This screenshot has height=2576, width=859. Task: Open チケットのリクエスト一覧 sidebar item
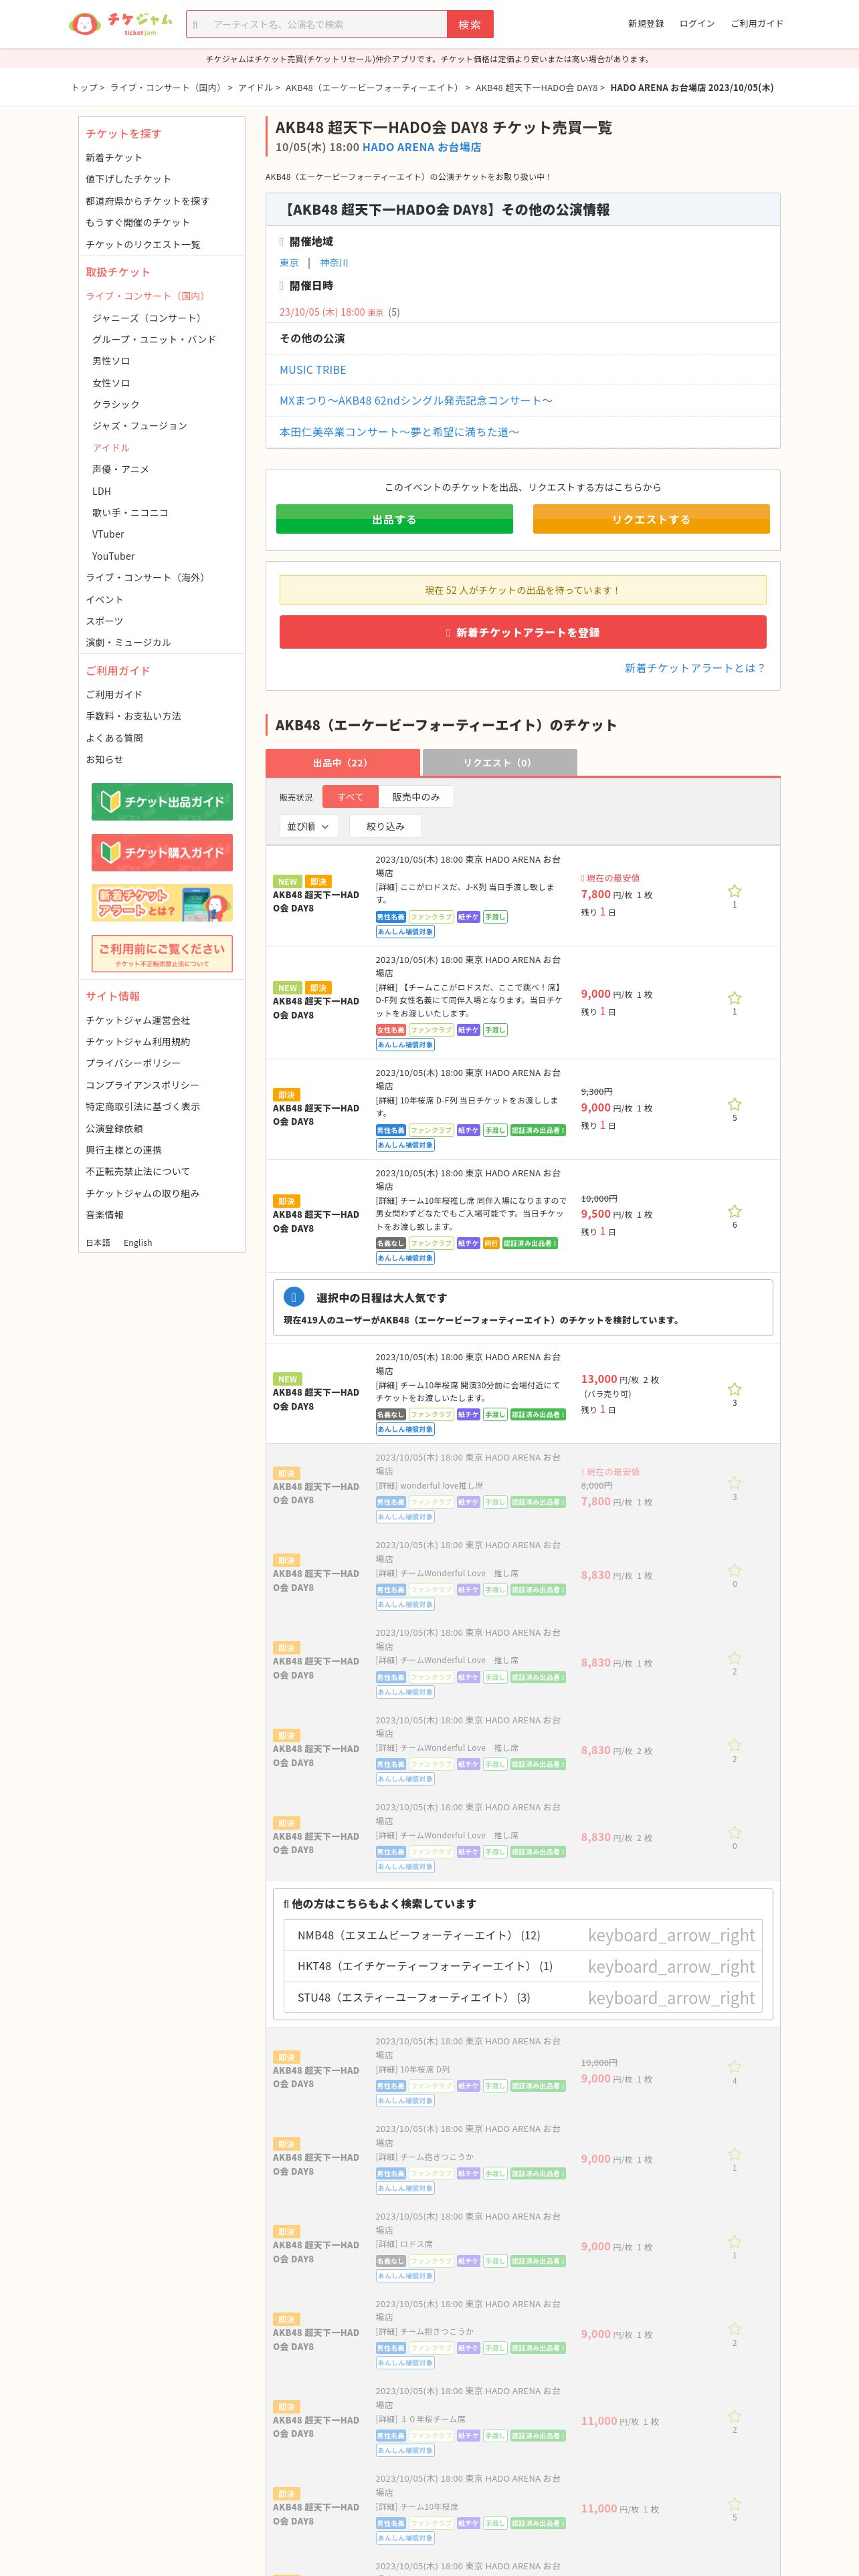(143, 244)
